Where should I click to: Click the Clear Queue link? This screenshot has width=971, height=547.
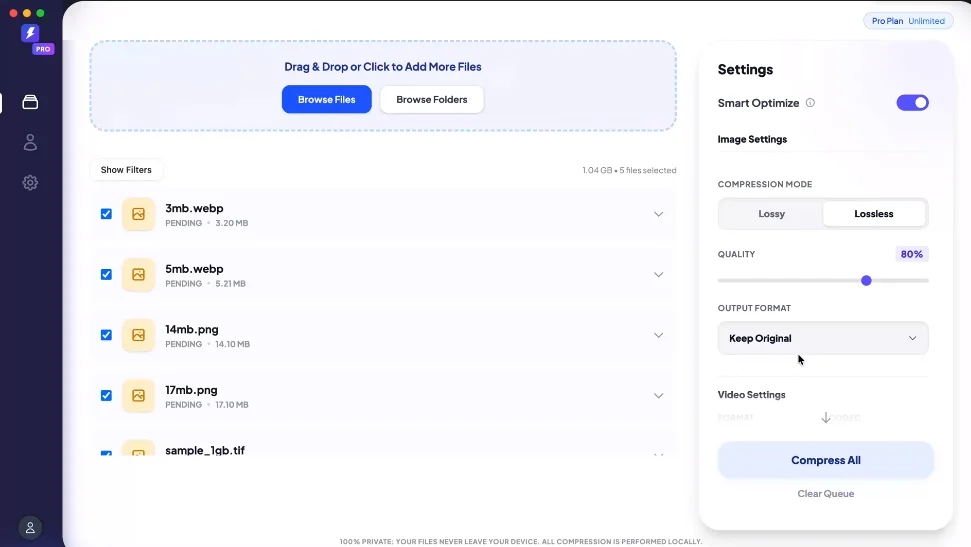825,494
